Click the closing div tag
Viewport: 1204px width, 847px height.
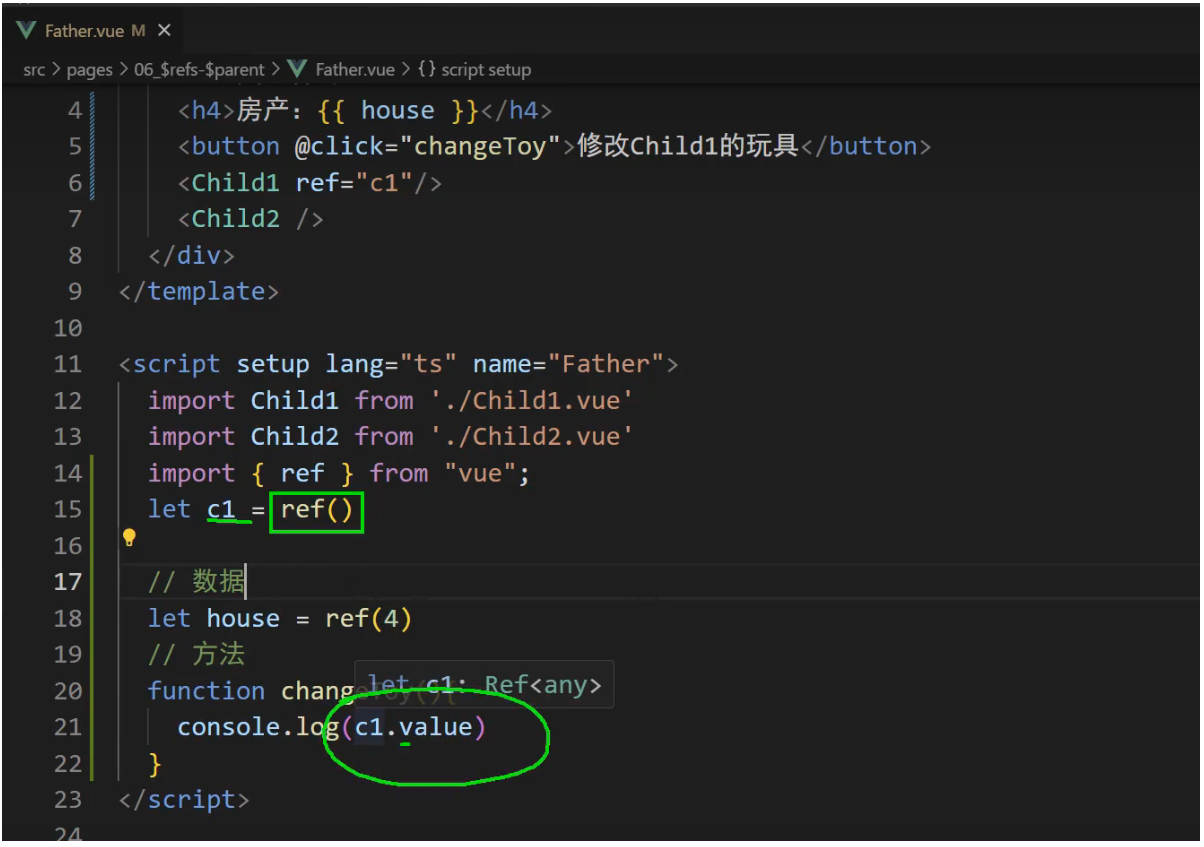(192, 255)
